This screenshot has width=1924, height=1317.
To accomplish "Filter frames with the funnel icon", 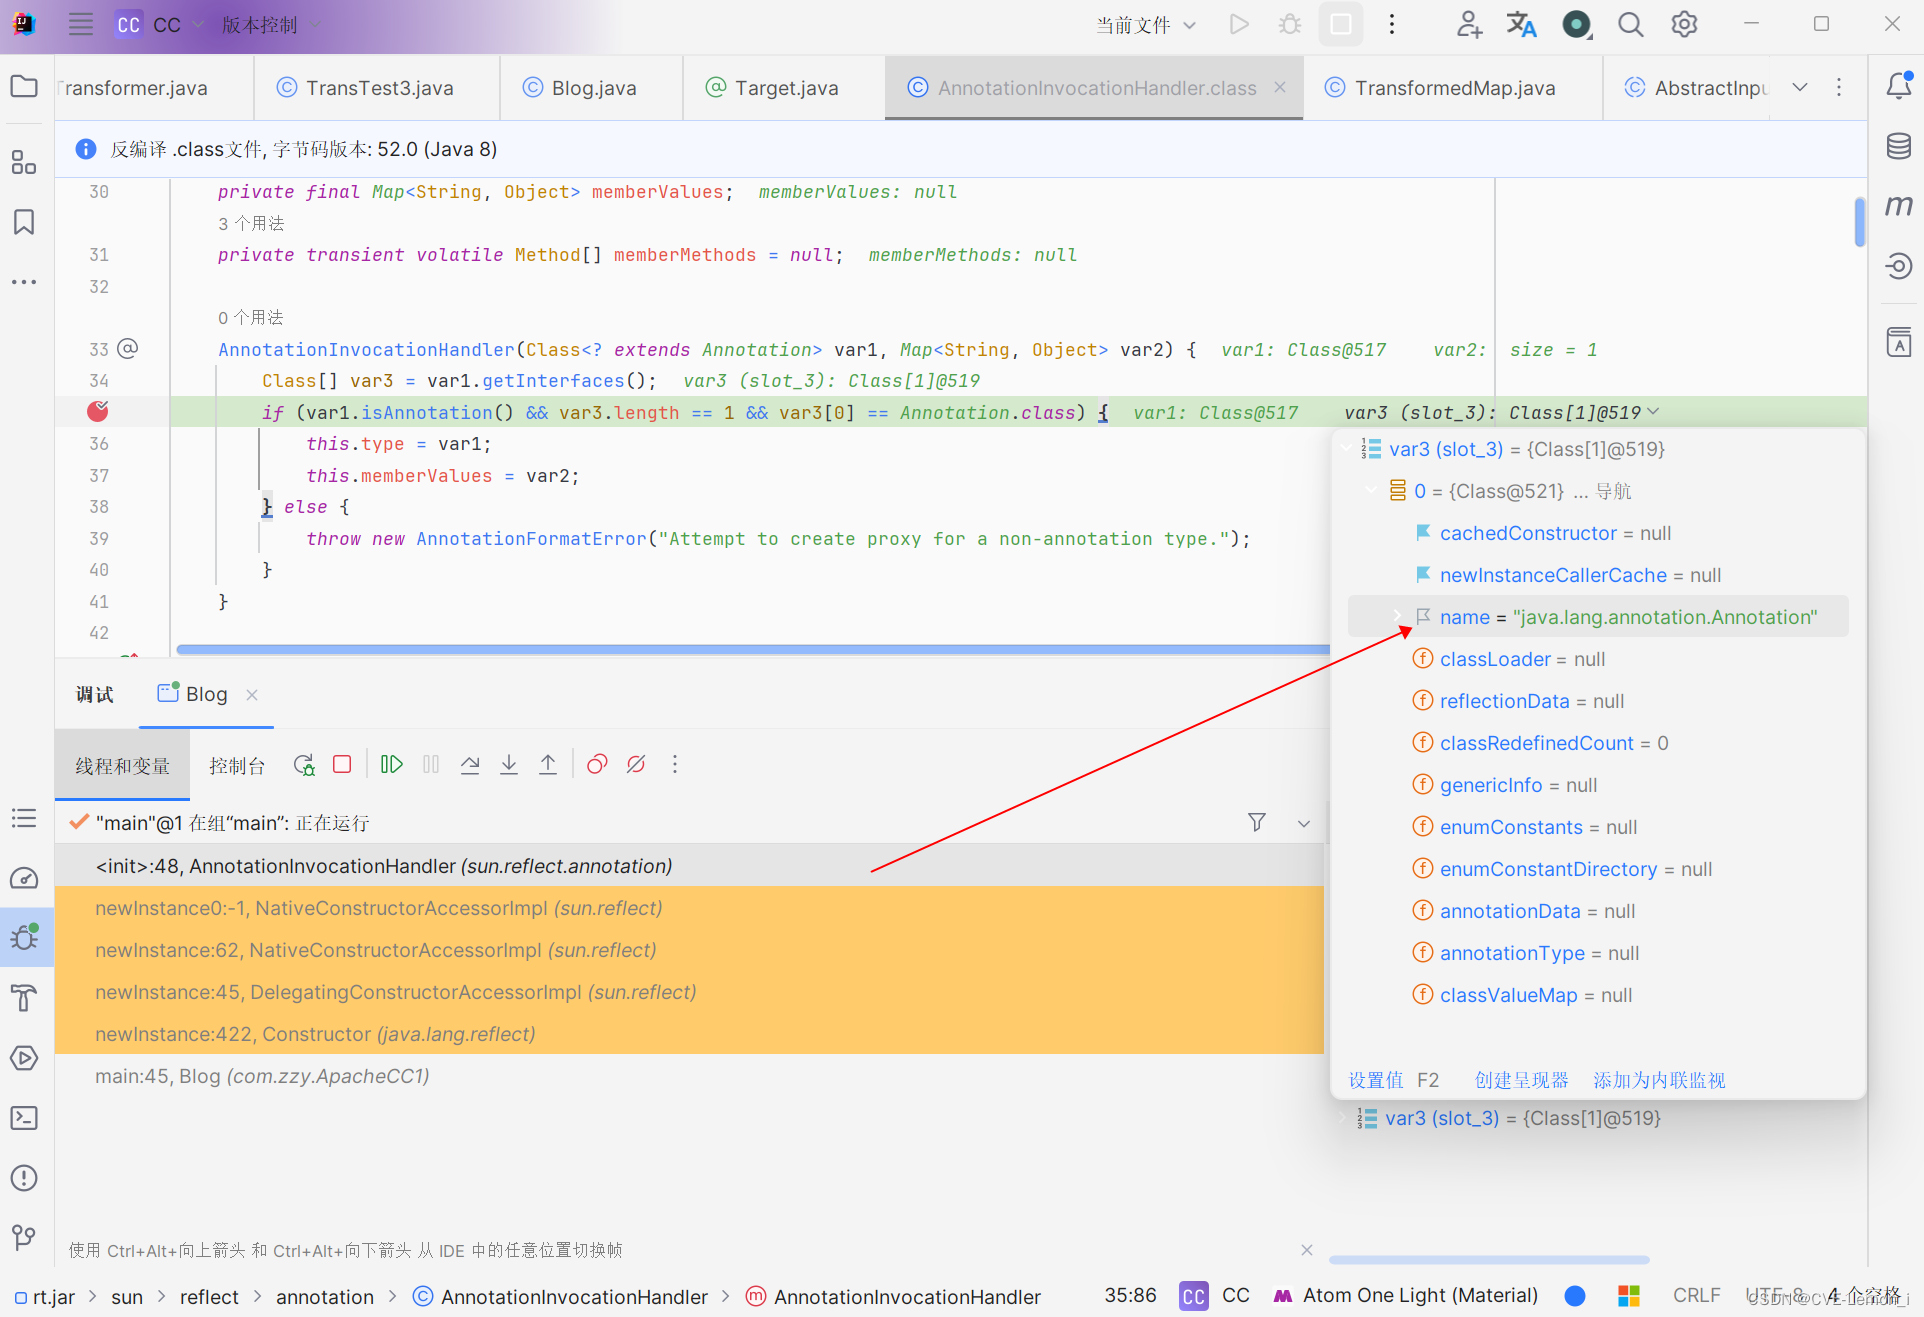I will tap(1257, 822).
